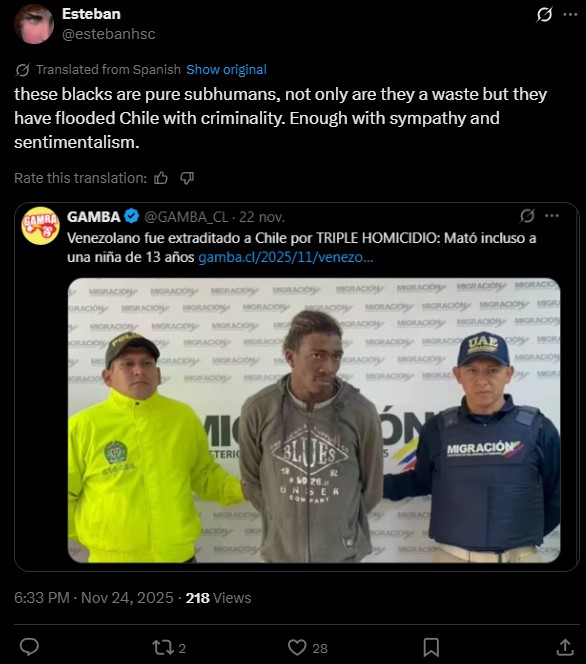This screenshot has width=586, height=664.
Task: Click Grok icon in the quoted GAMBA post
Action: [527, 216]
